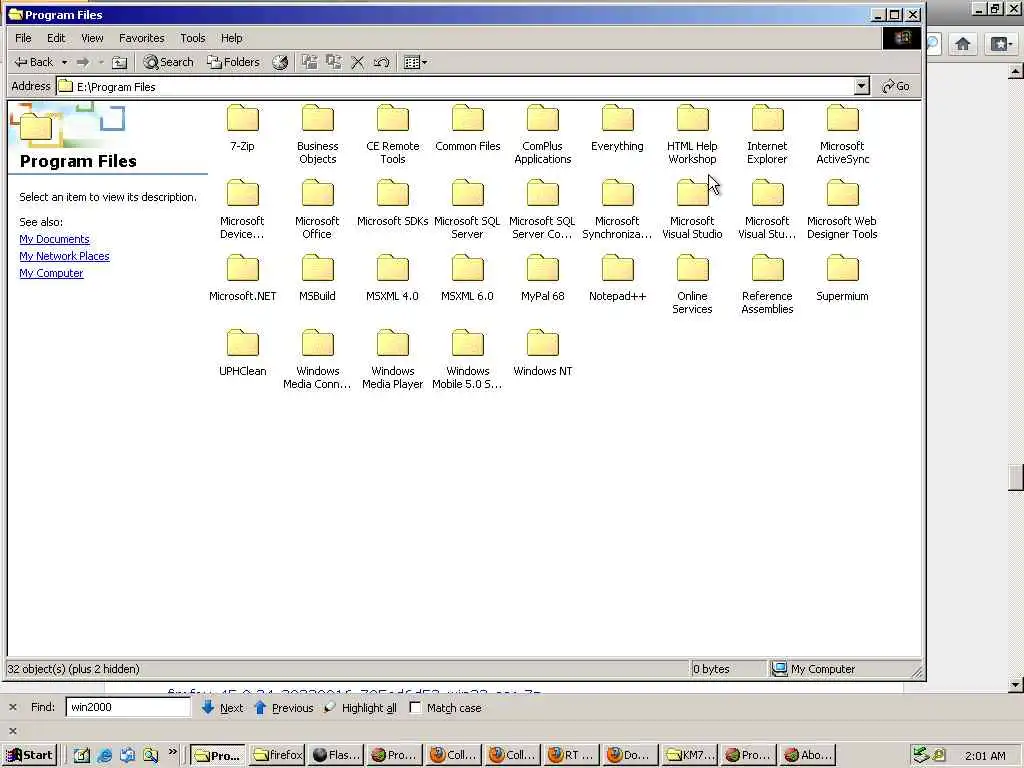The height and width of the screenshot is (768, 1024).
Task: Open the View menu
Action: 92,38
